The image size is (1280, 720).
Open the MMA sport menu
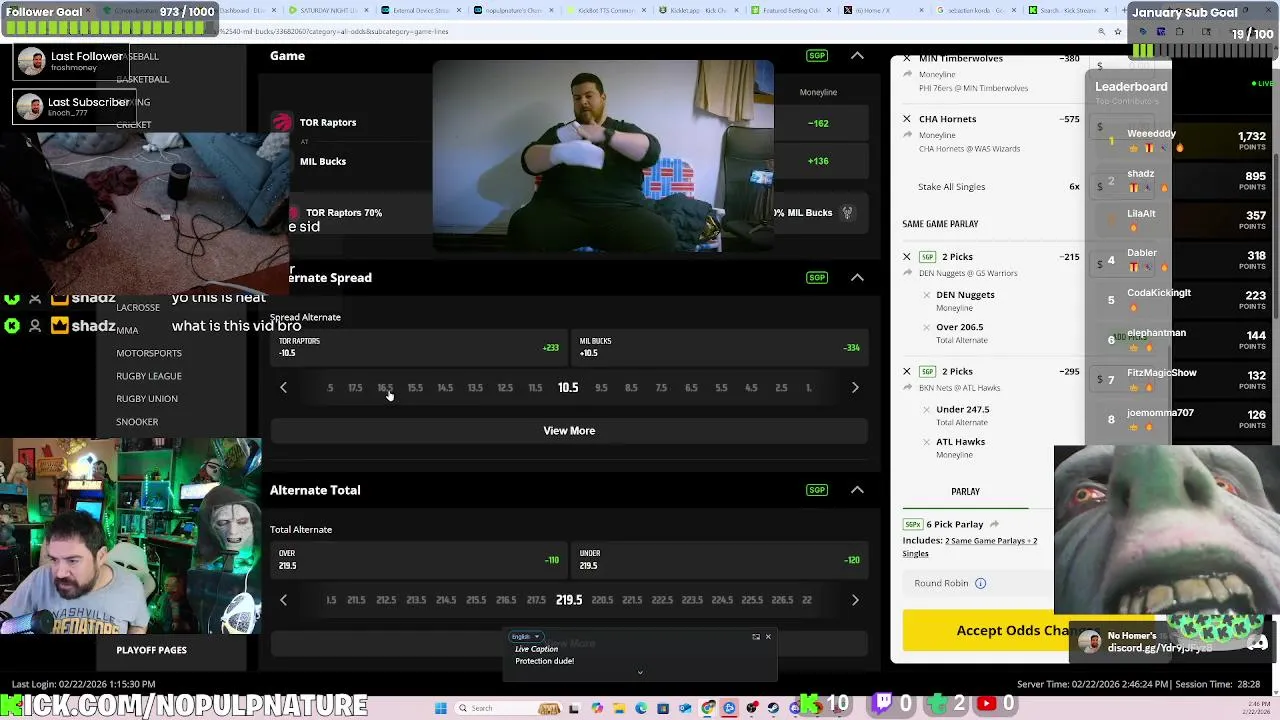127,330
